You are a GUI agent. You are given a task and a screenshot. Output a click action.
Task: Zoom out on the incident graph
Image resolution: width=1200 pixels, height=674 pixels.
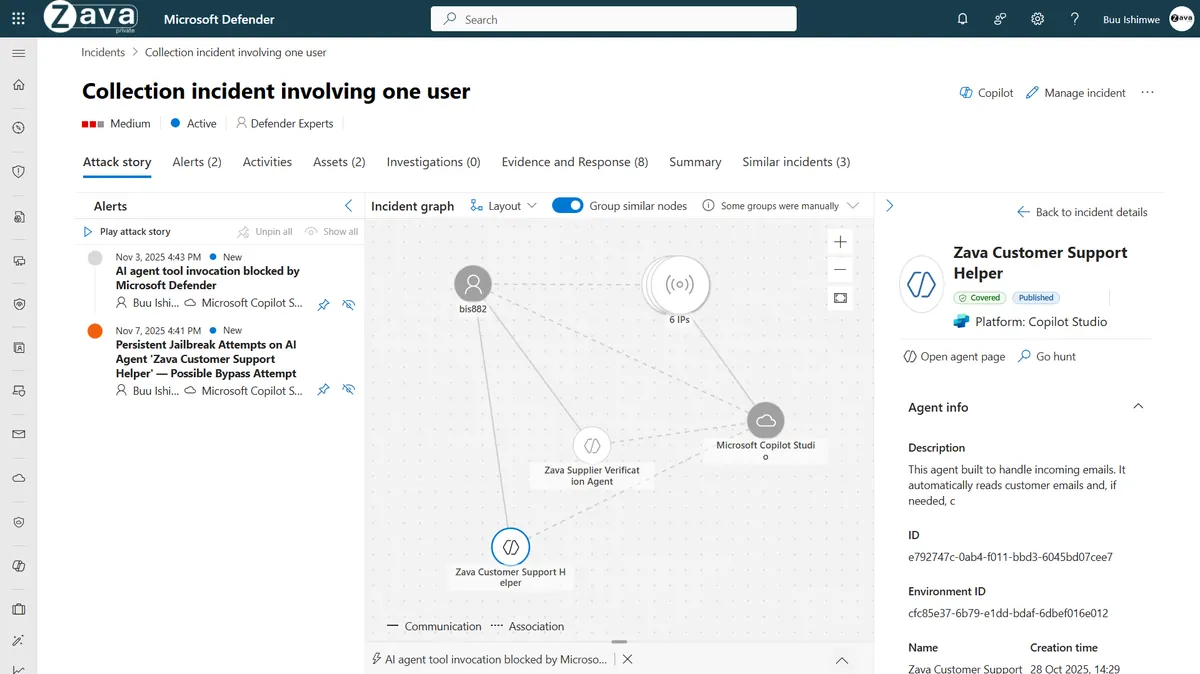(840, 270)
